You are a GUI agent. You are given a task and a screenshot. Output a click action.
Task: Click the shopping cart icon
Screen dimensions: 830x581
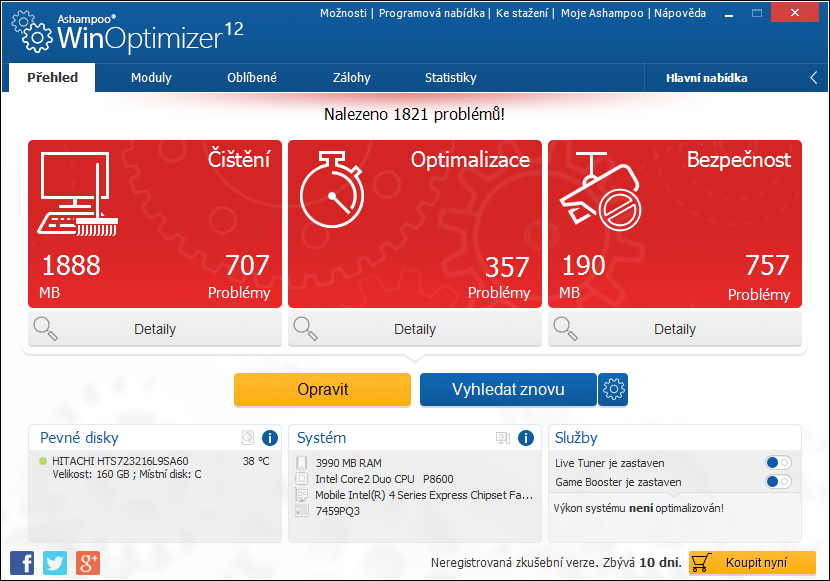pos(701,562)
